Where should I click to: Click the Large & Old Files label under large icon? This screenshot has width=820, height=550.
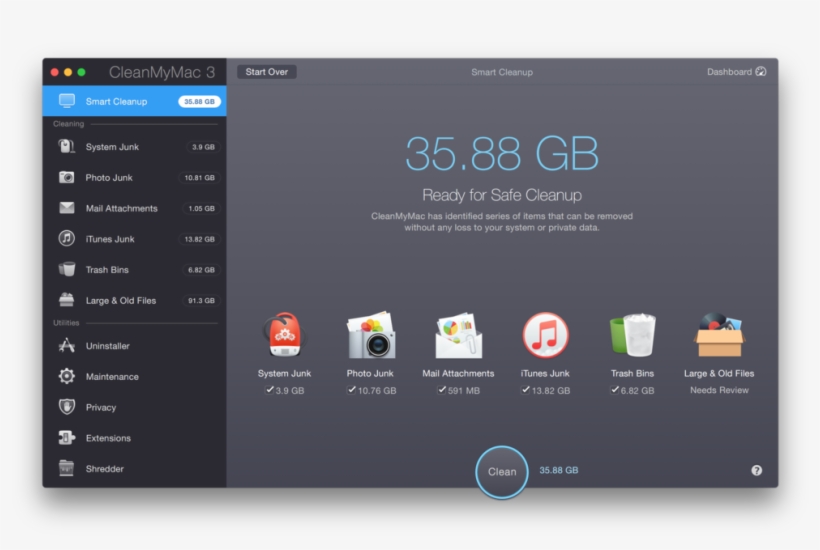coord(719,373)
